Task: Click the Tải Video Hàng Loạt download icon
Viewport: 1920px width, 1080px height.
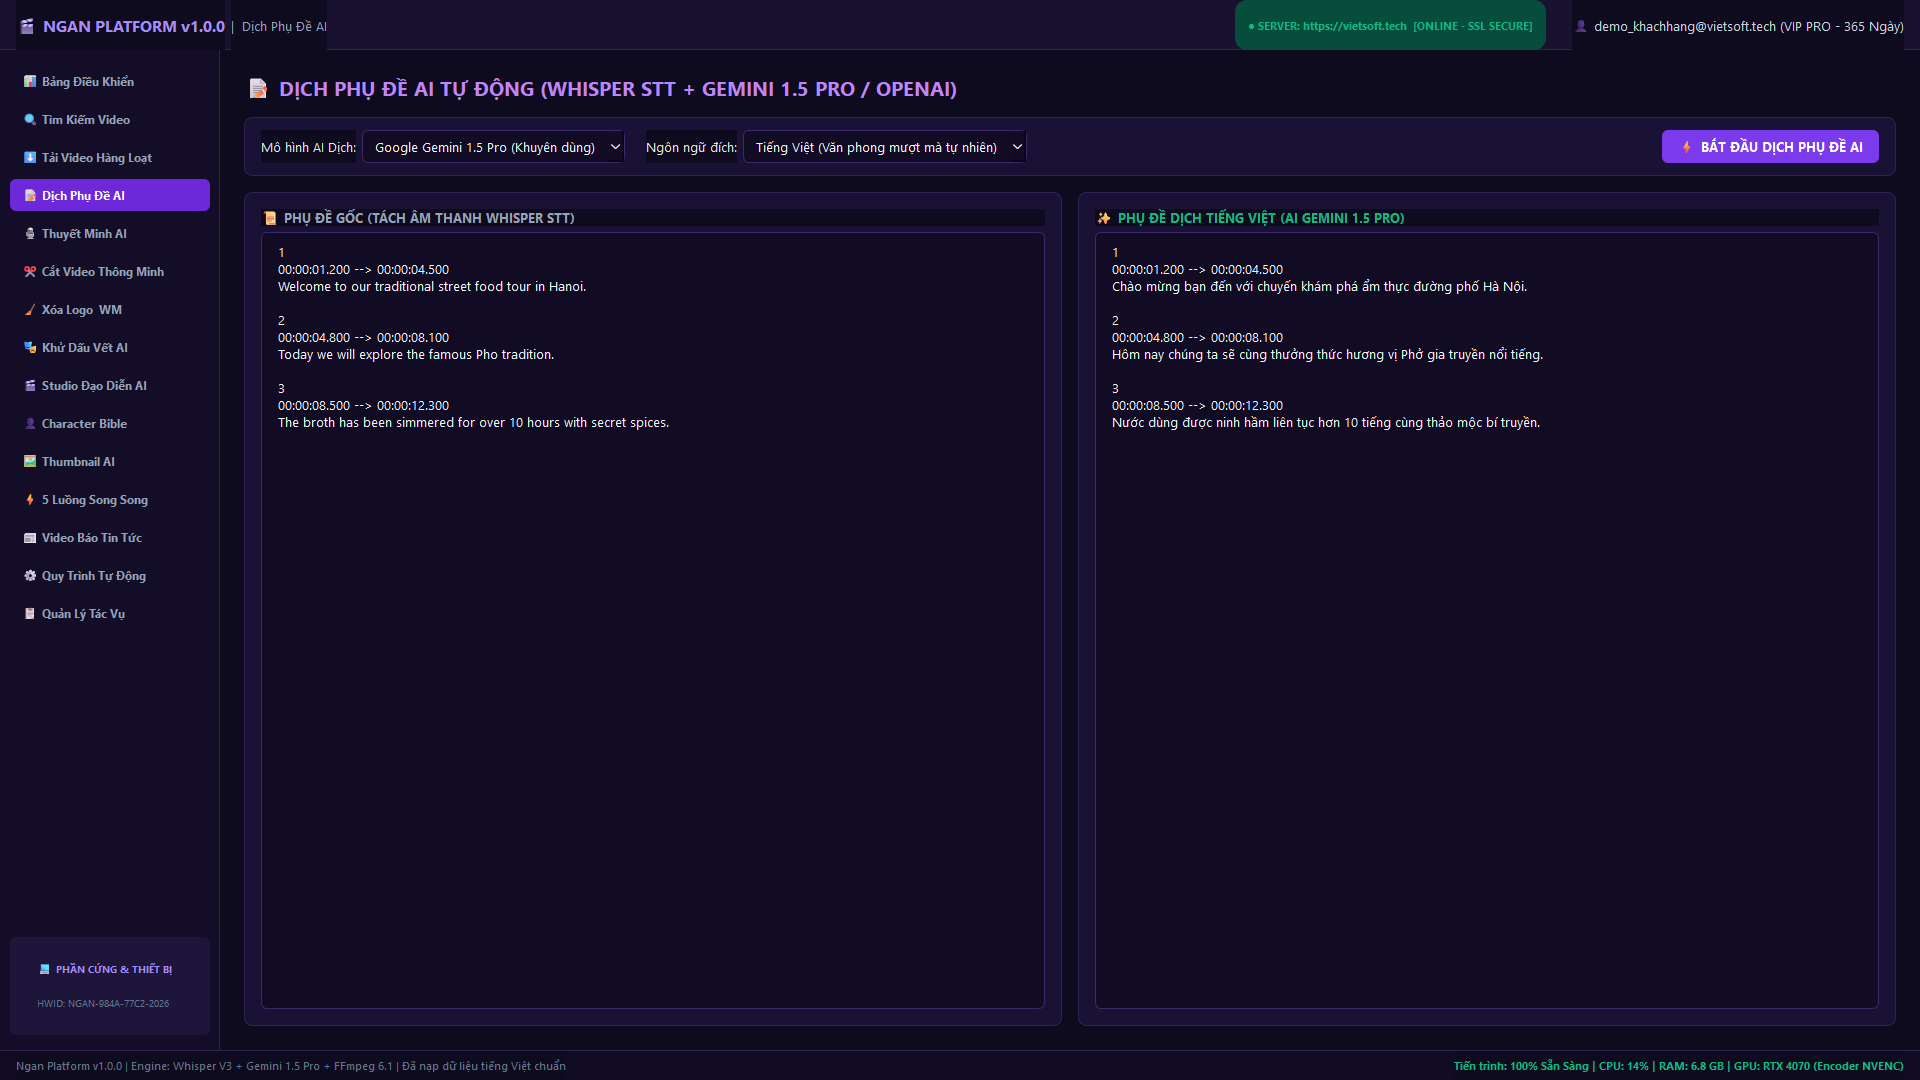Action: 30,158
